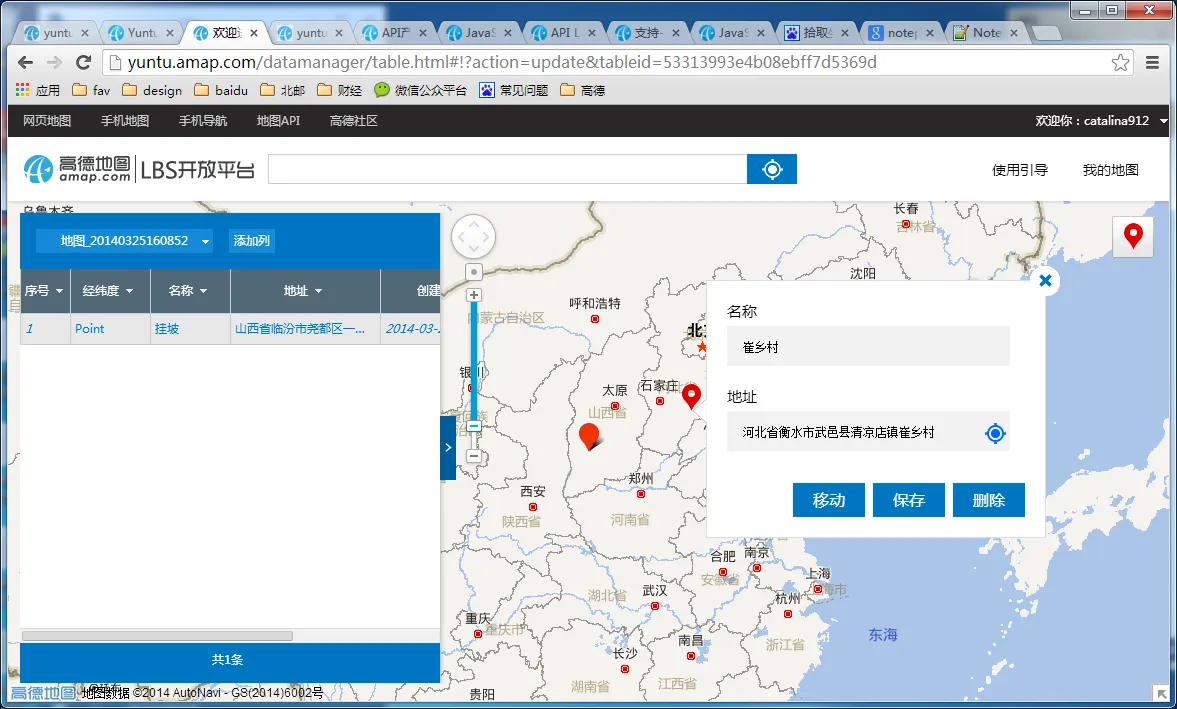Open the 地图API menu item
Viewport: 1177px width, 709px height.
click(278, 121)
